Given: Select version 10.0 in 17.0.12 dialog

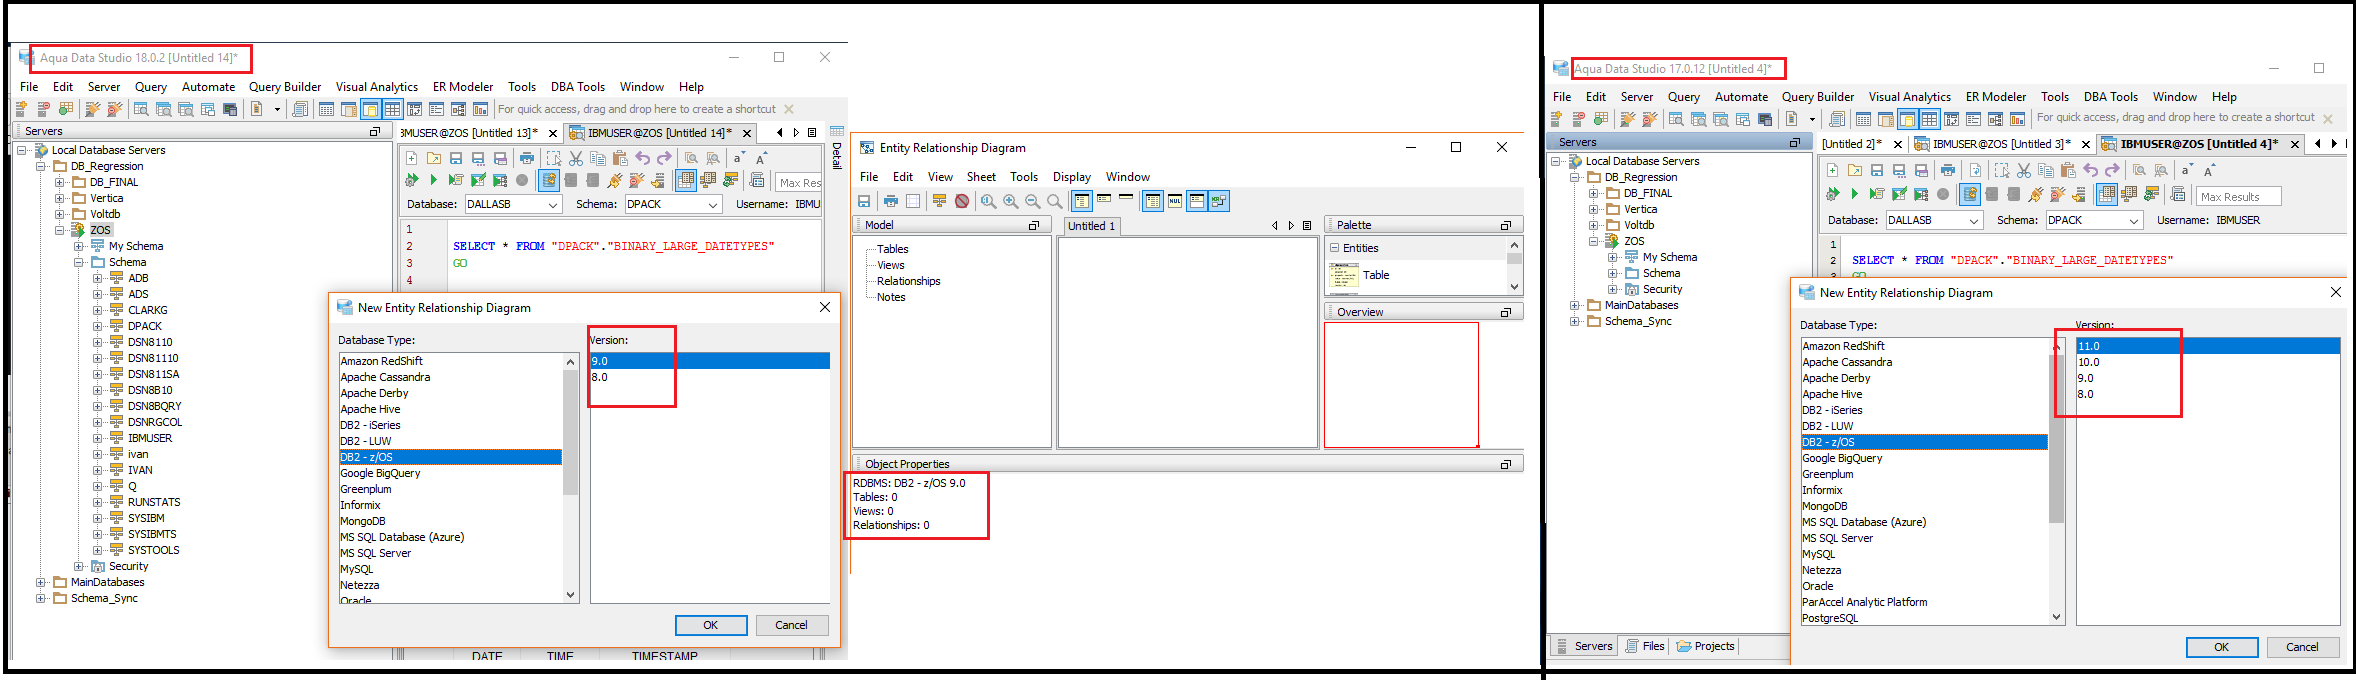Looking at the screenshot, I should (2208, 362).
